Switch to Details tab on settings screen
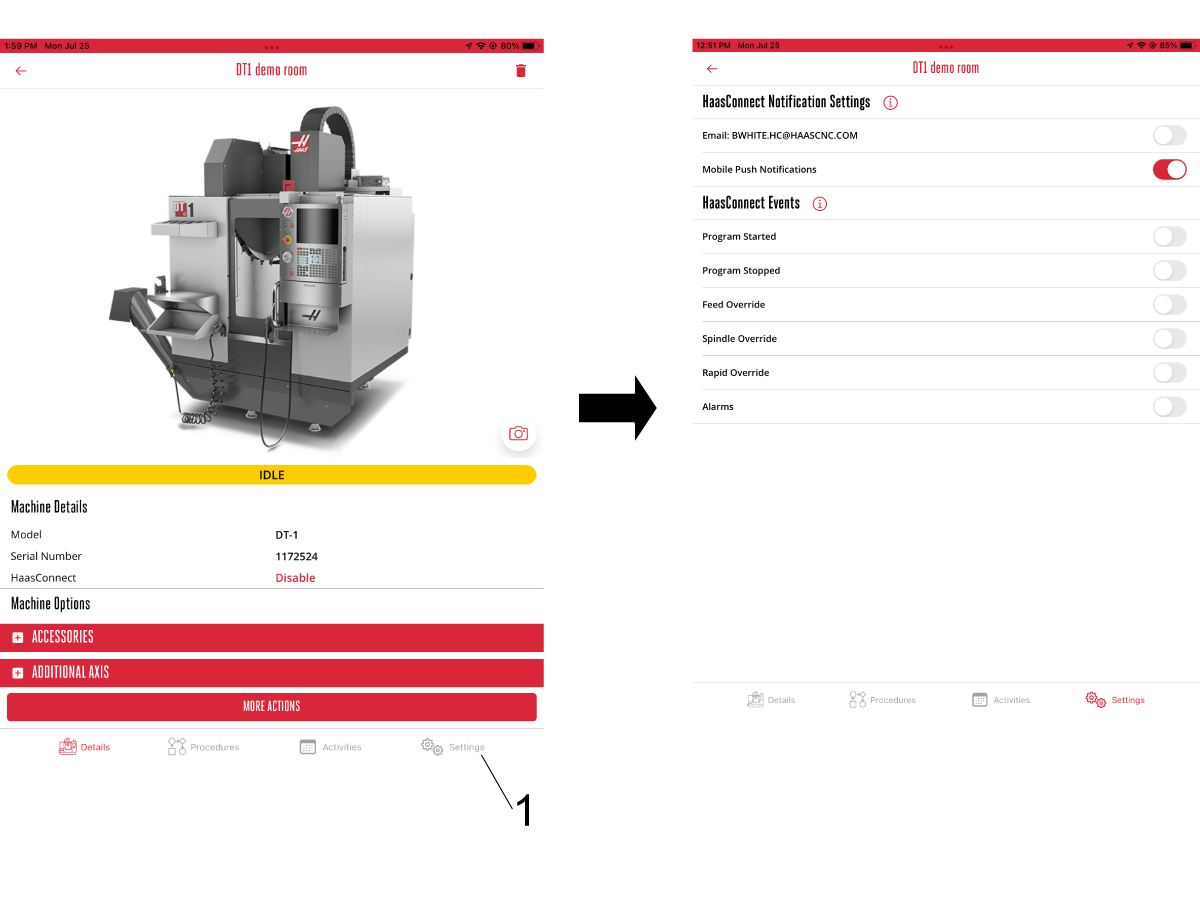 coord(771,700)
